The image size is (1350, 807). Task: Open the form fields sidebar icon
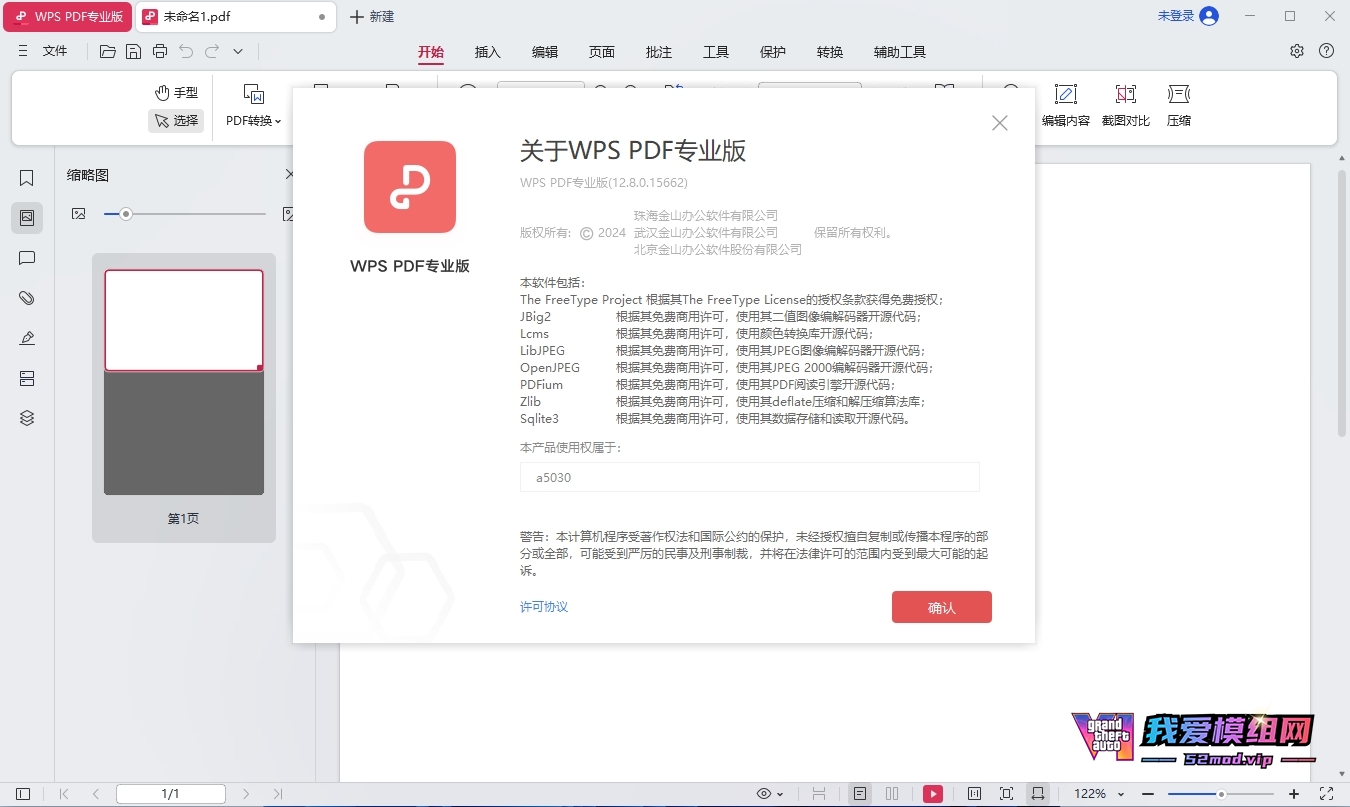point(27,378)
